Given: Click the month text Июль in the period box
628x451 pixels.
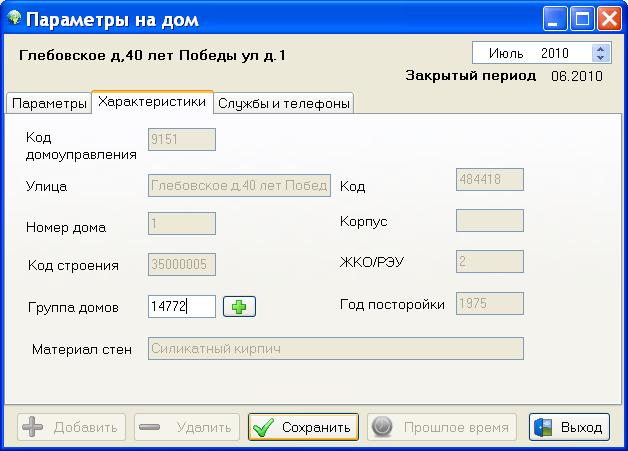Looking at the screenshot, I should tap(506, 53).
